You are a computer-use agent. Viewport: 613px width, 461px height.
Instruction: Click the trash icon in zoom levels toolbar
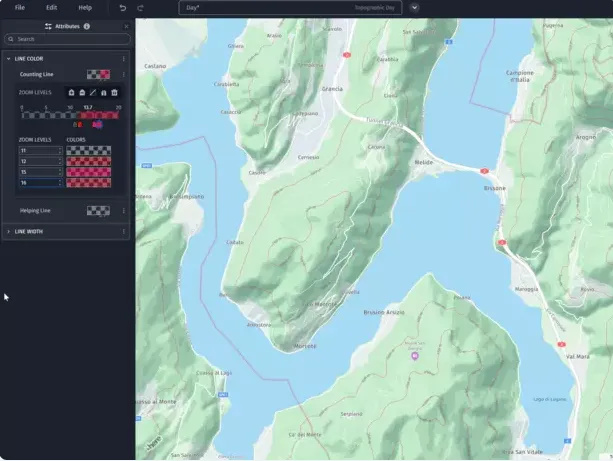point(114,92)
